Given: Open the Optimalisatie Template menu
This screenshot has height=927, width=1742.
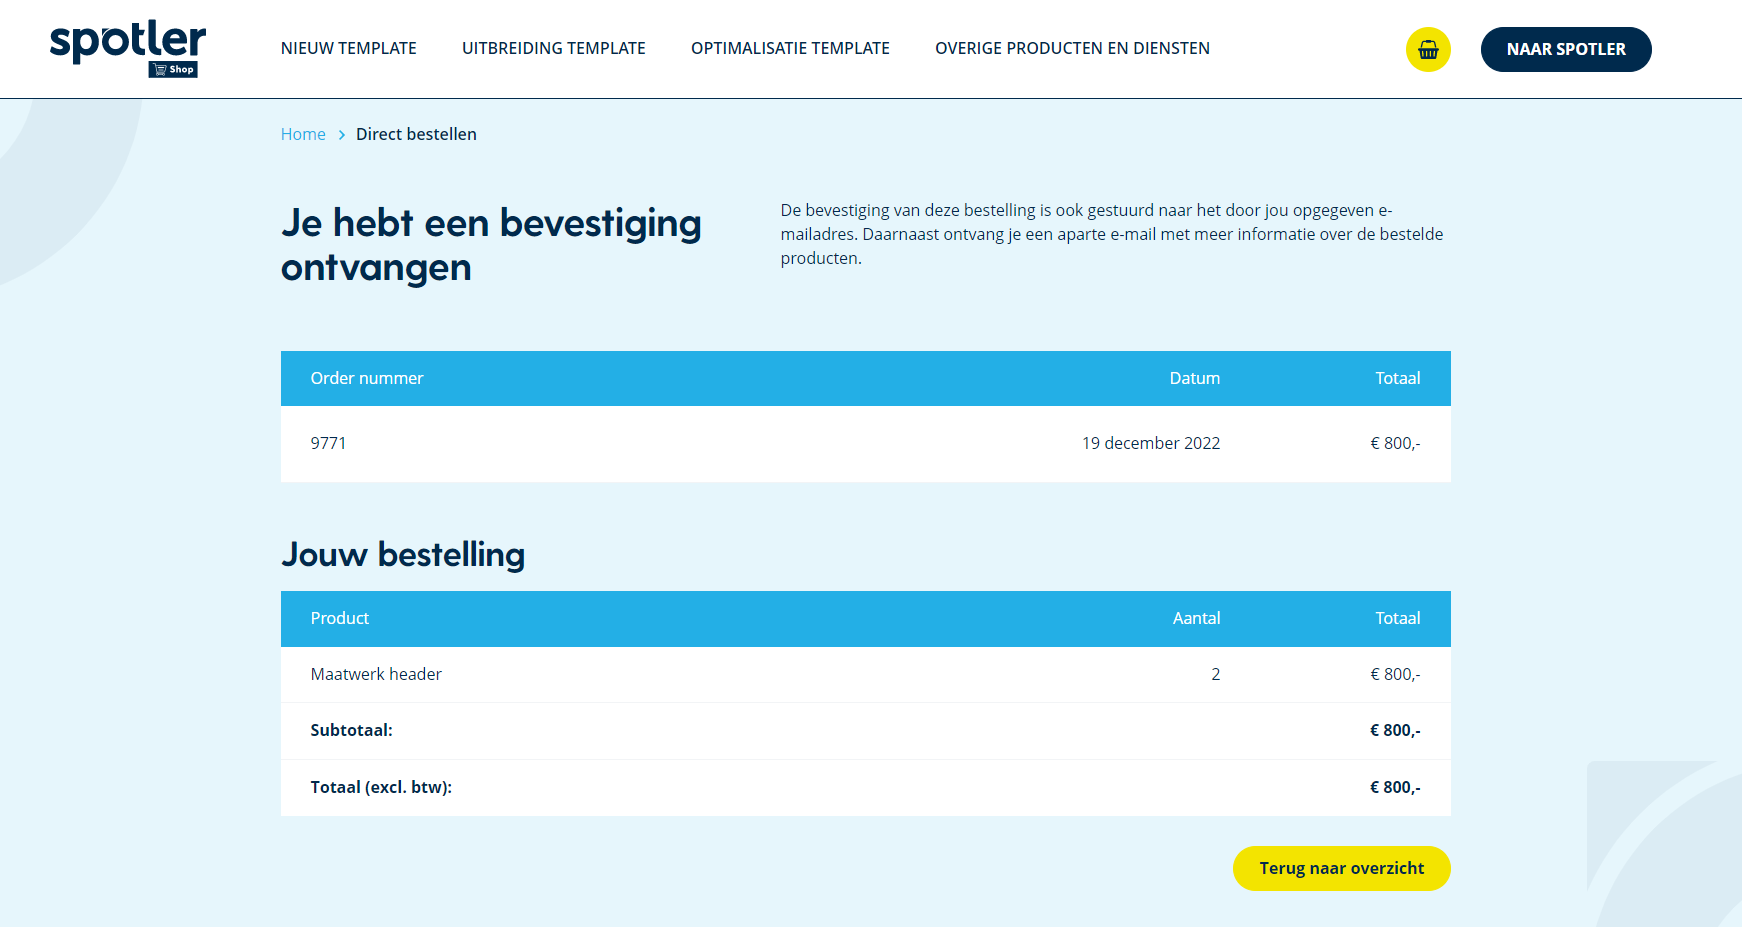Looking at the screenshot, I should [x=790, y=48].
